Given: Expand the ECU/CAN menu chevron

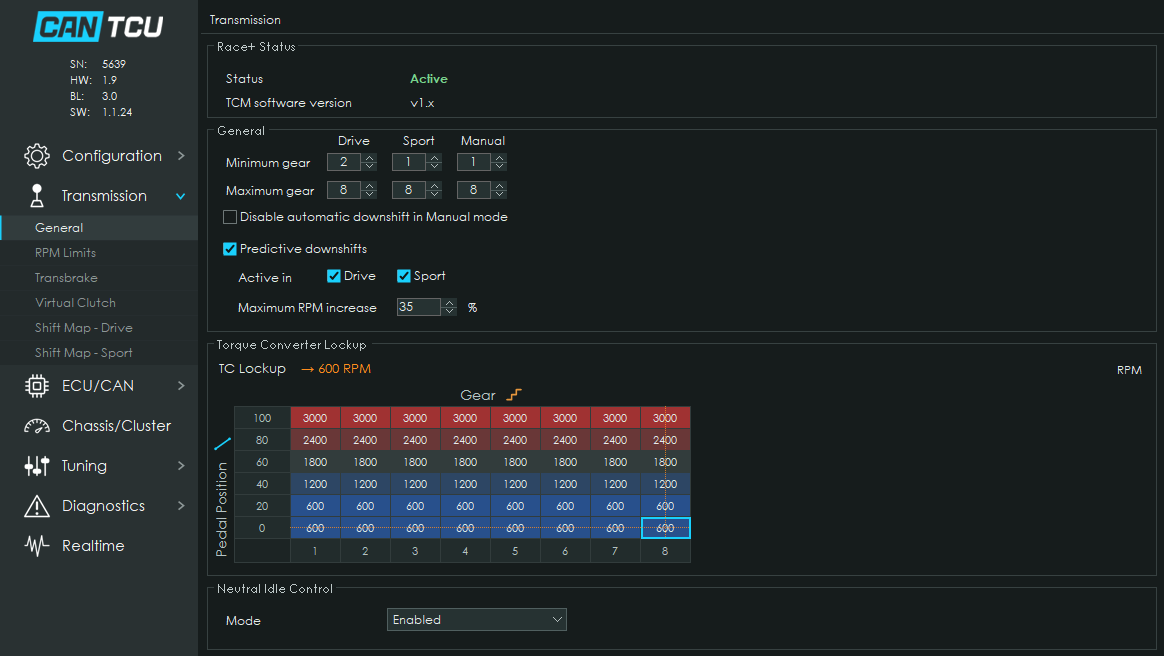Looking at the screenshot, I should click(181, 386).
